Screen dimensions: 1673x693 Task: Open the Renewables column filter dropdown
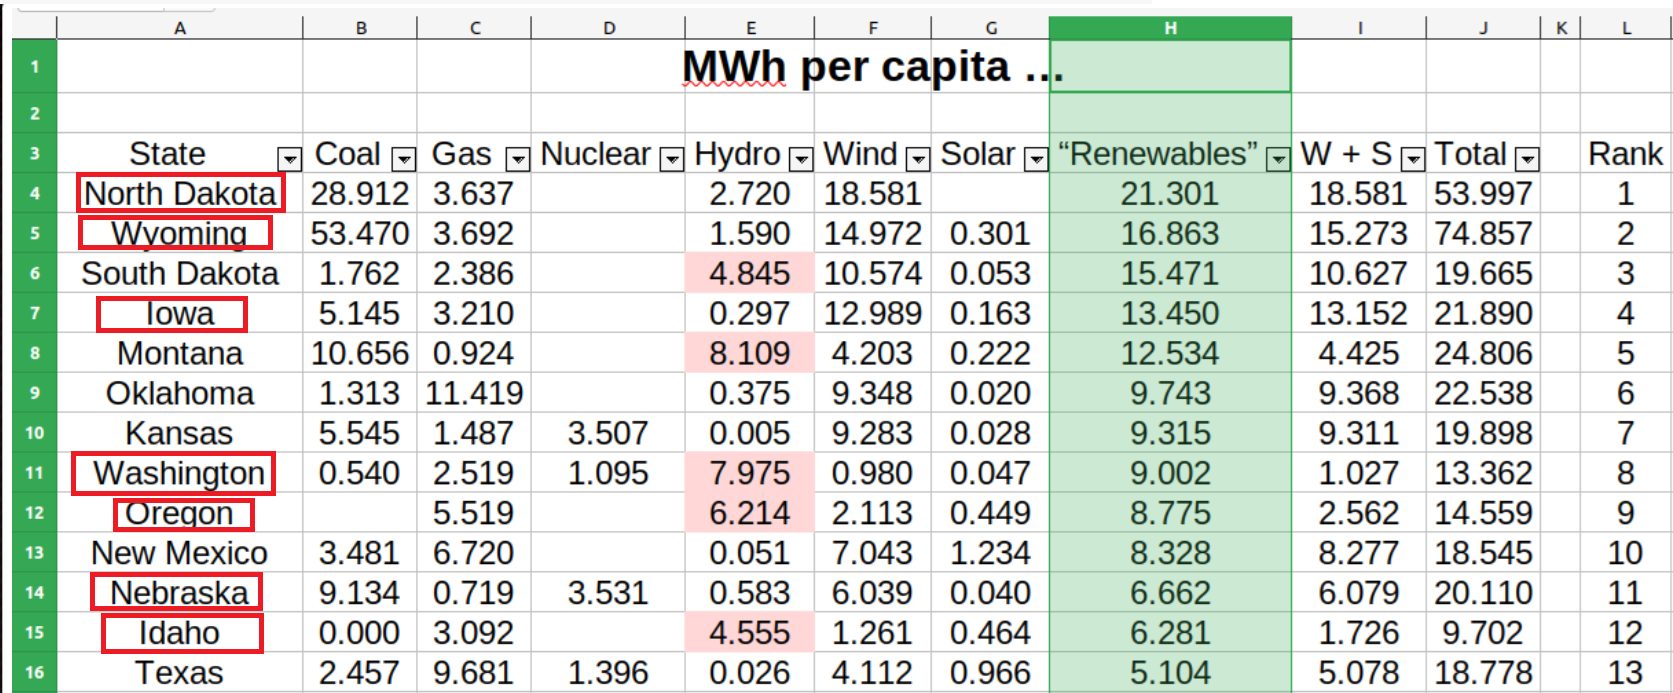[x=1278, y=158]
